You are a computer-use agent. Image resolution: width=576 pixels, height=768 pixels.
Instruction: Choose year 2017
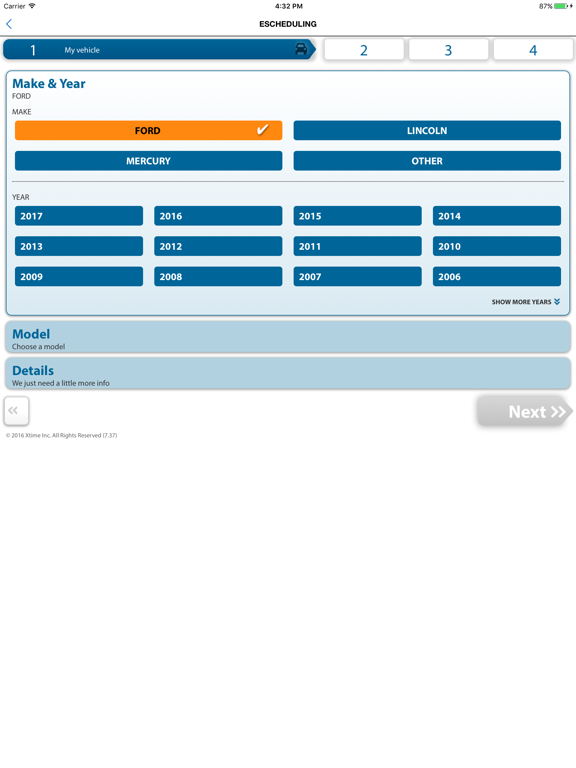[x=79, y=216]
